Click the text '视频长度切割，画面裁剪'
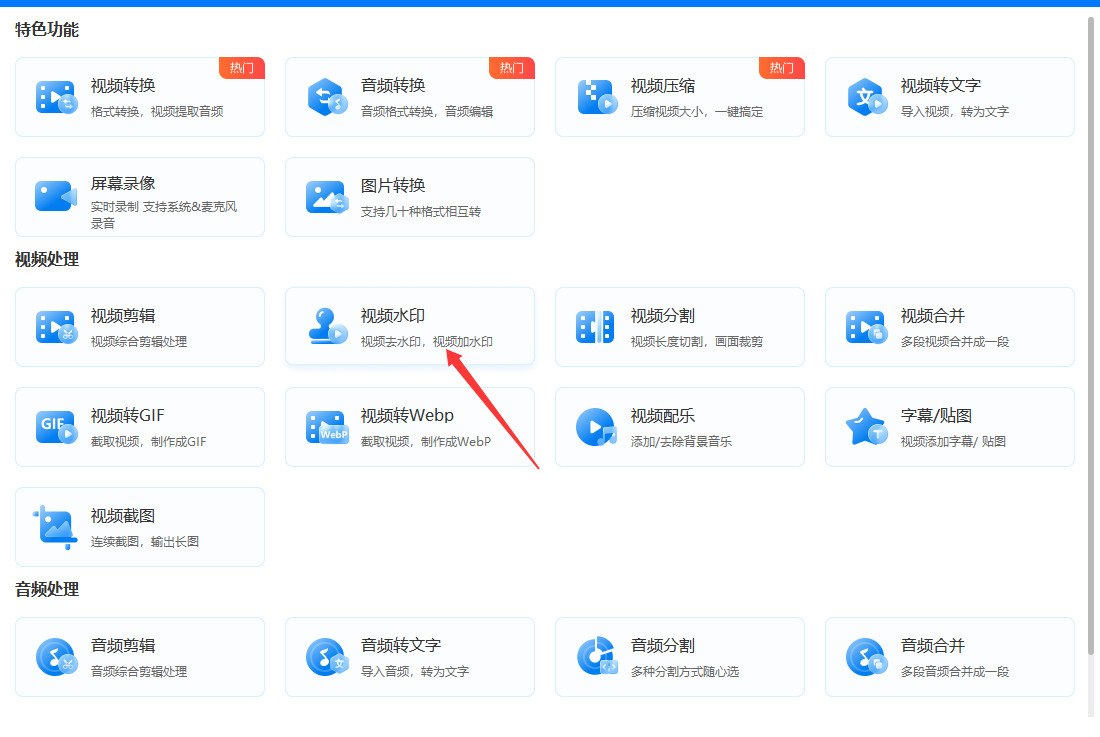Screen dimensions: 1100x737 point(697,342)
